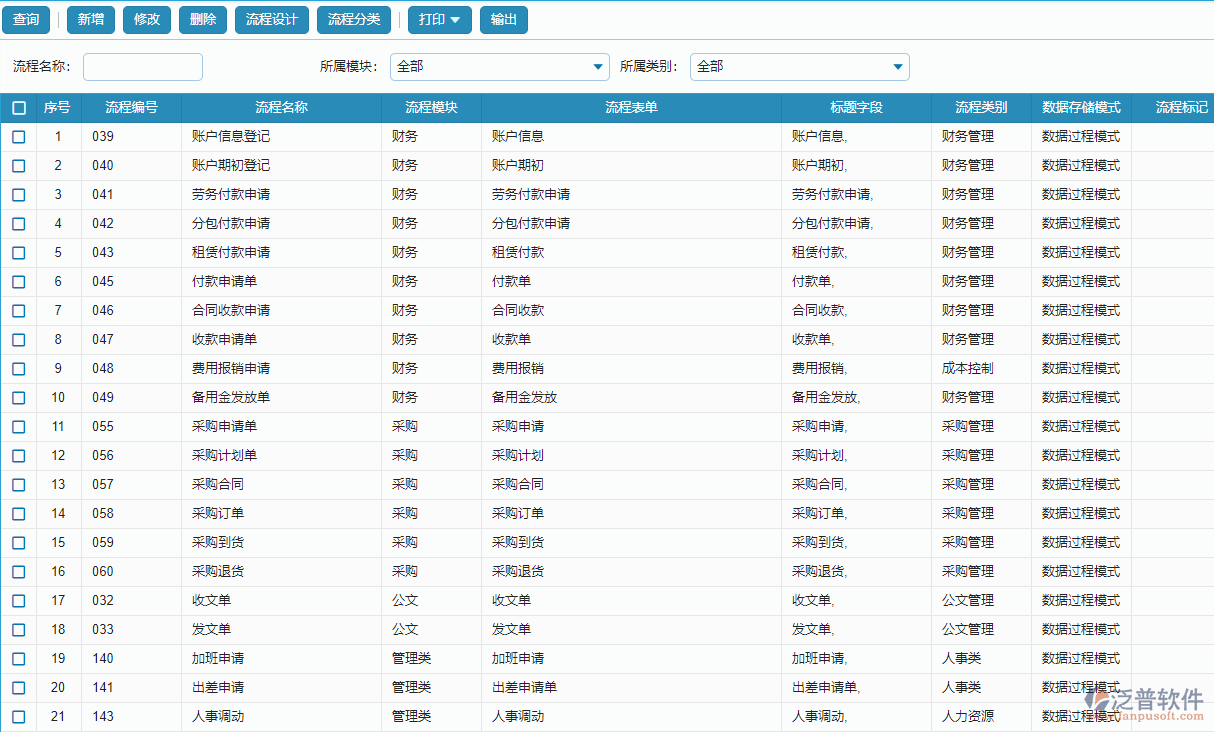Click the 流程编号 column header
The image size is (1214, 732).
tap(130, 107)
